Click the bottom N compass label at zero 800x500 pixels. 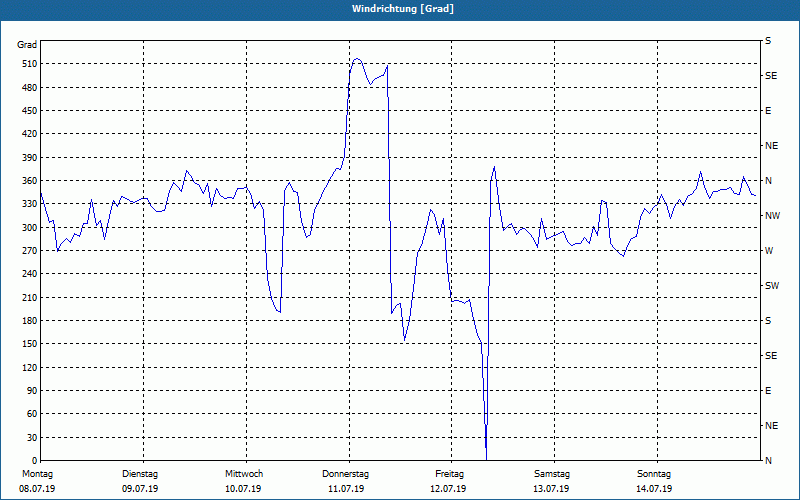coord(768,461)
